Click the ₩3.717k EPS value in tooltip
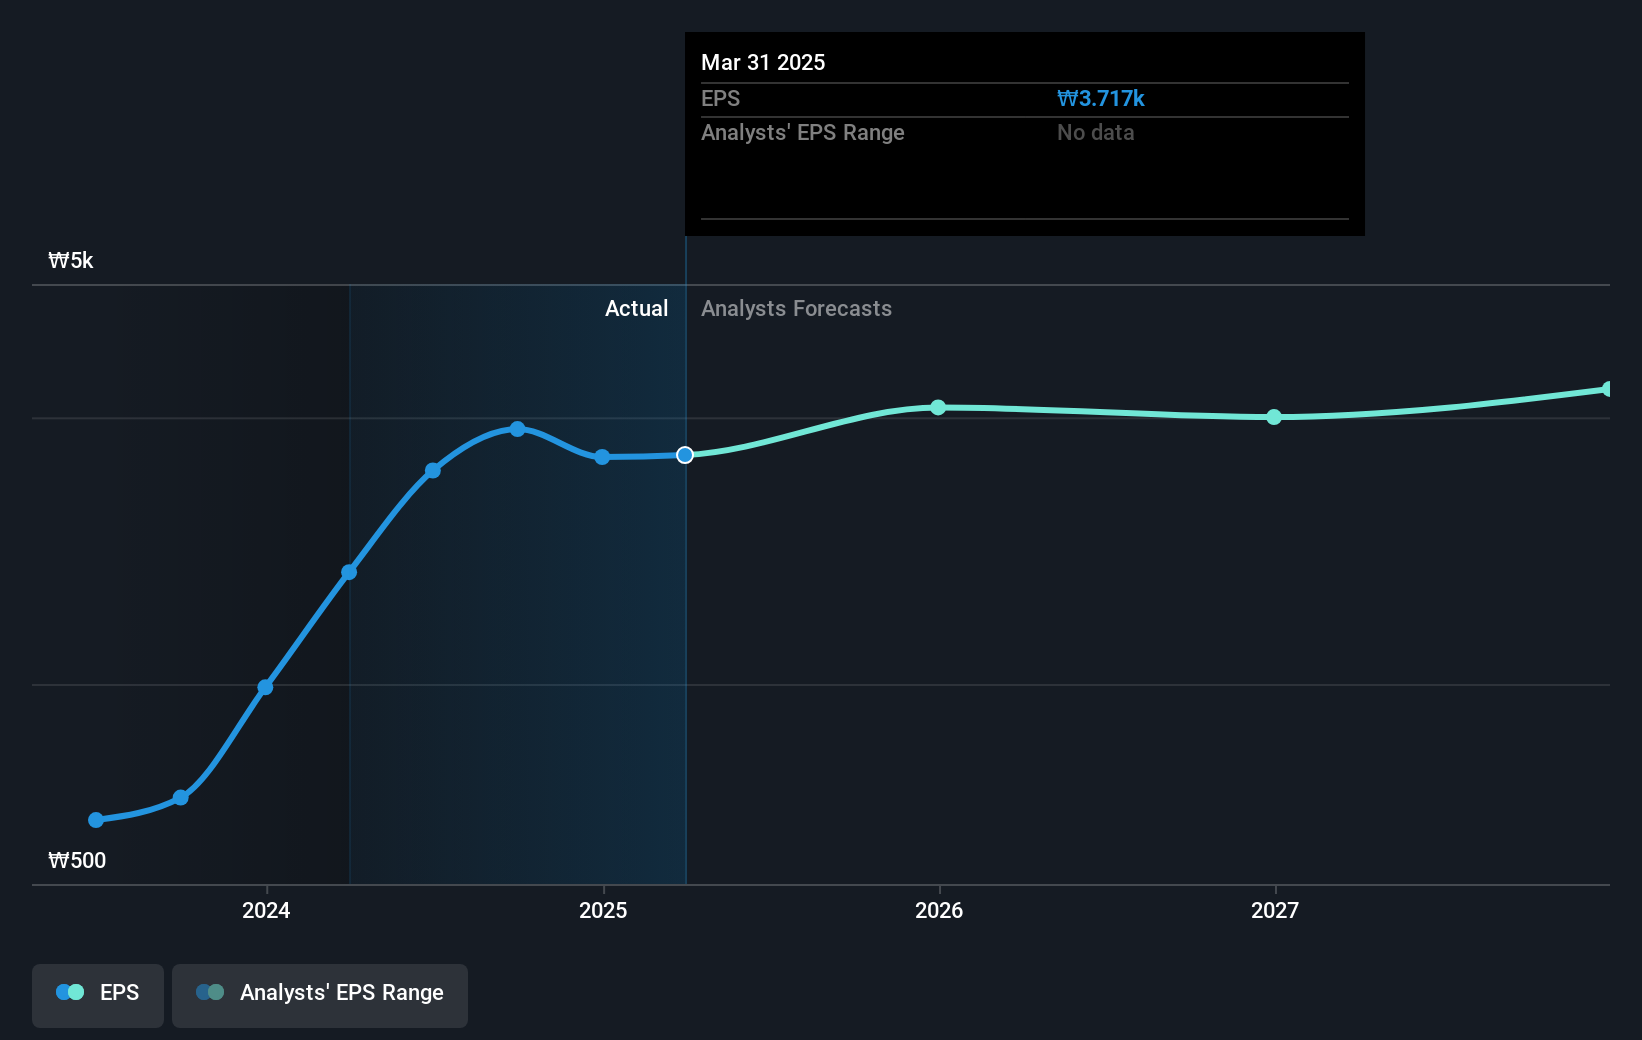Image resolution: width=1642 pixels, height=1040 pixels. point(1101,99)
